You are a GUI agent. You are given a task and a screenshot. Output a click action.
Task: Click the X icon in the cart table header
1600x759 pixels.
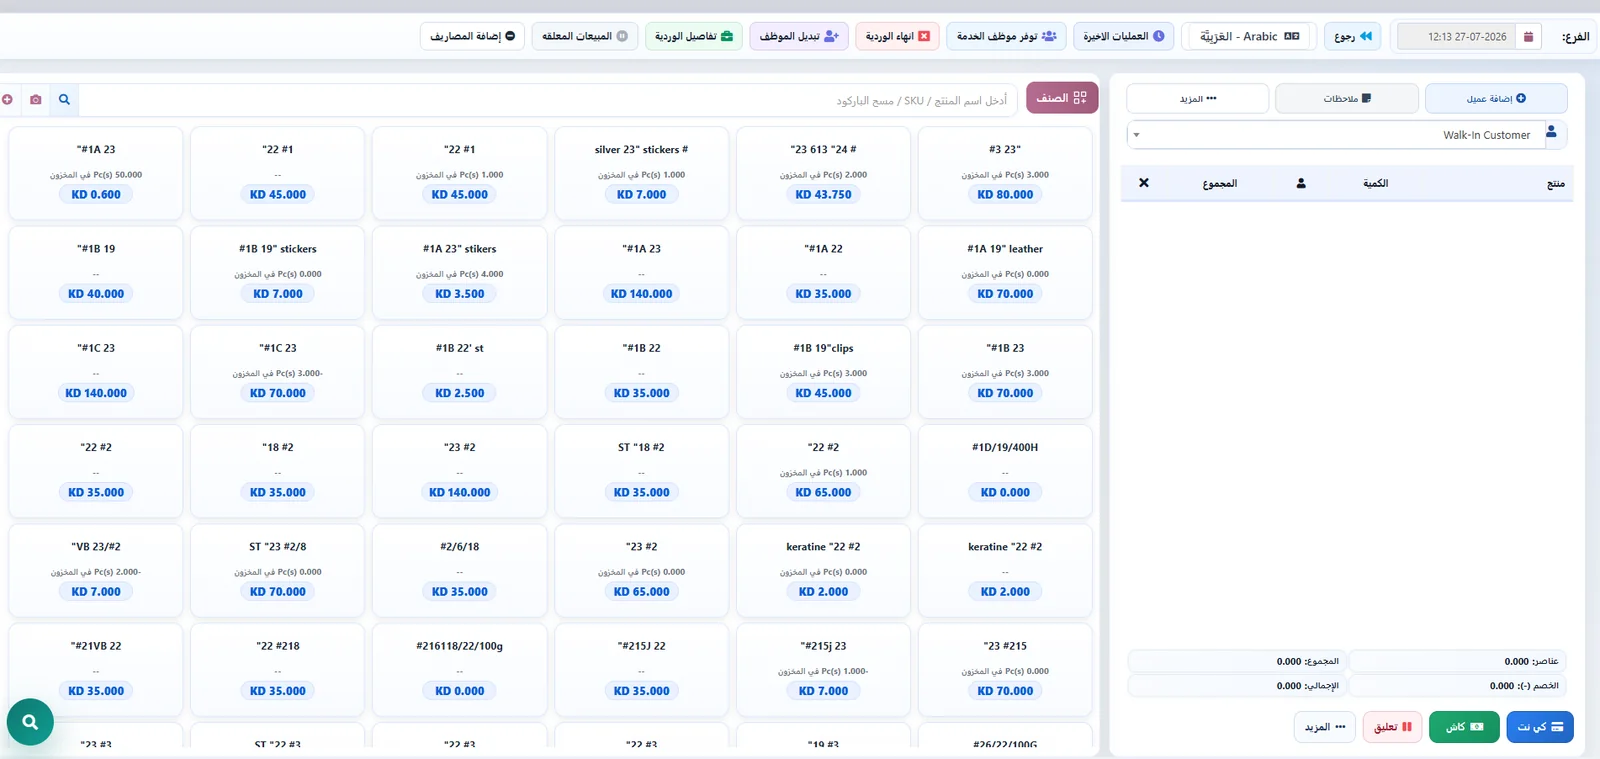tap(1144, 183)
